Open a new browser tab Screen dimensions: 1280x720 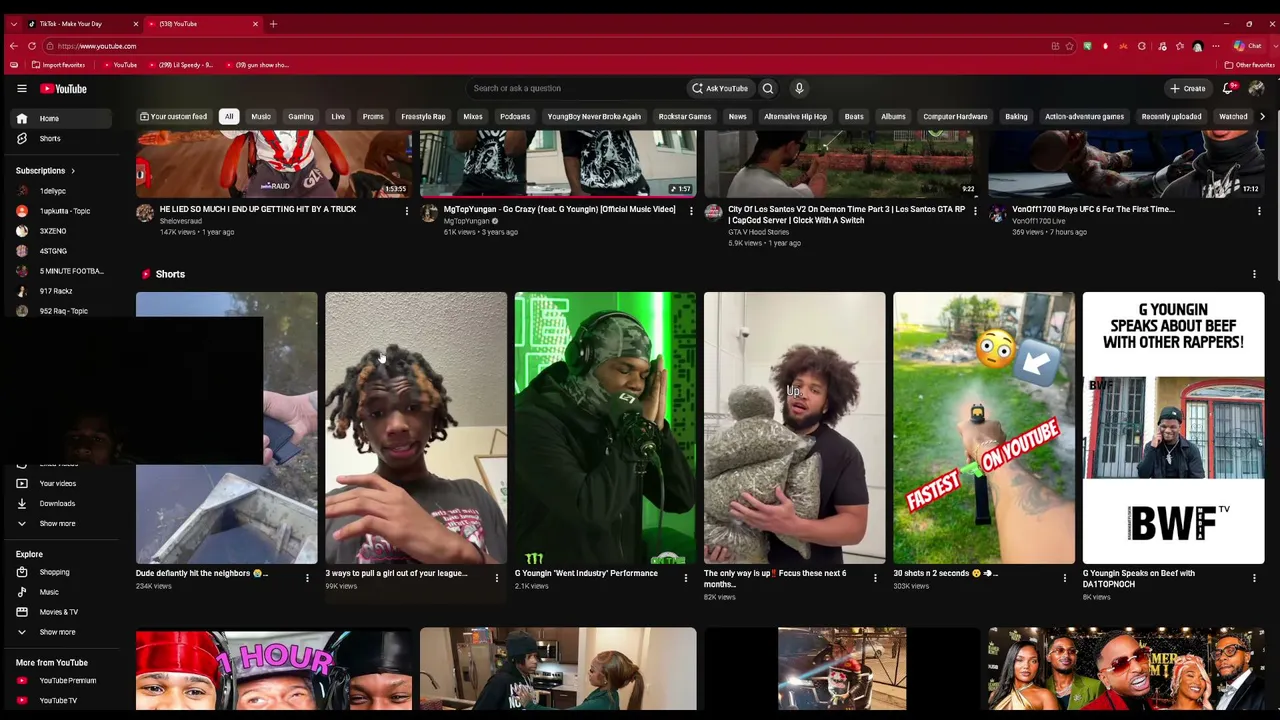pos(273,24)
